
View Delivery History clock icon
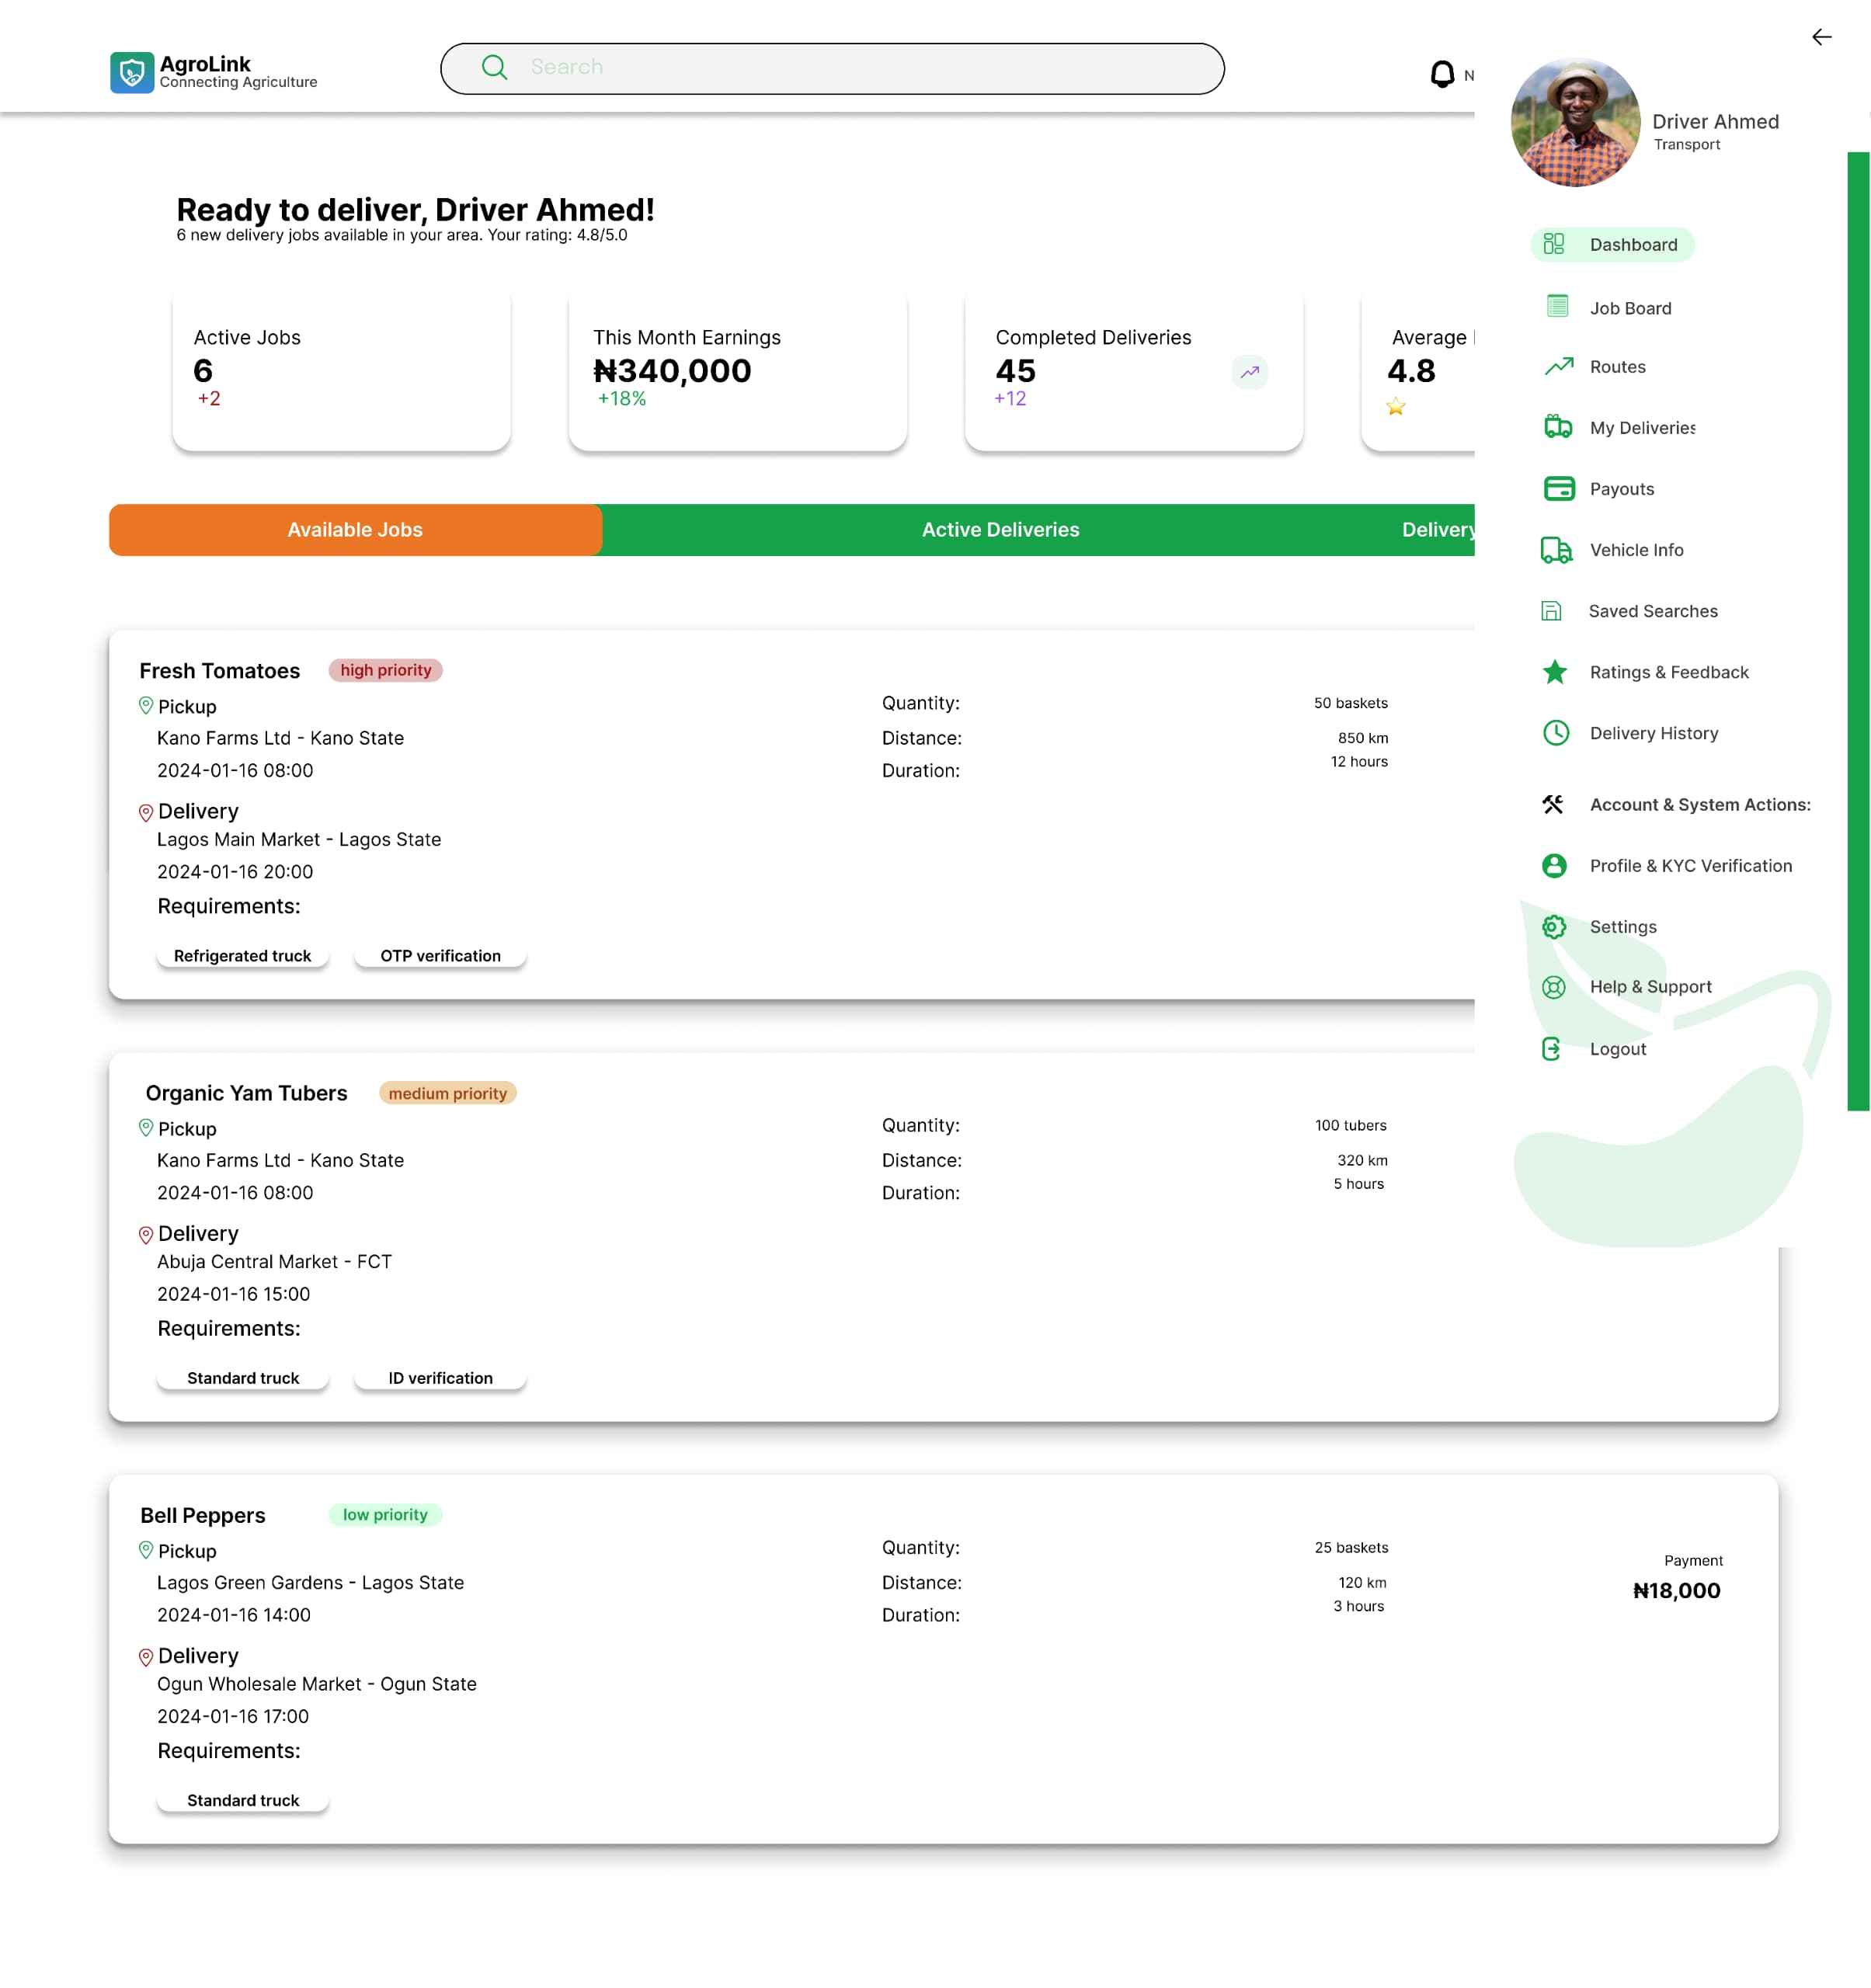point(1555,733)
